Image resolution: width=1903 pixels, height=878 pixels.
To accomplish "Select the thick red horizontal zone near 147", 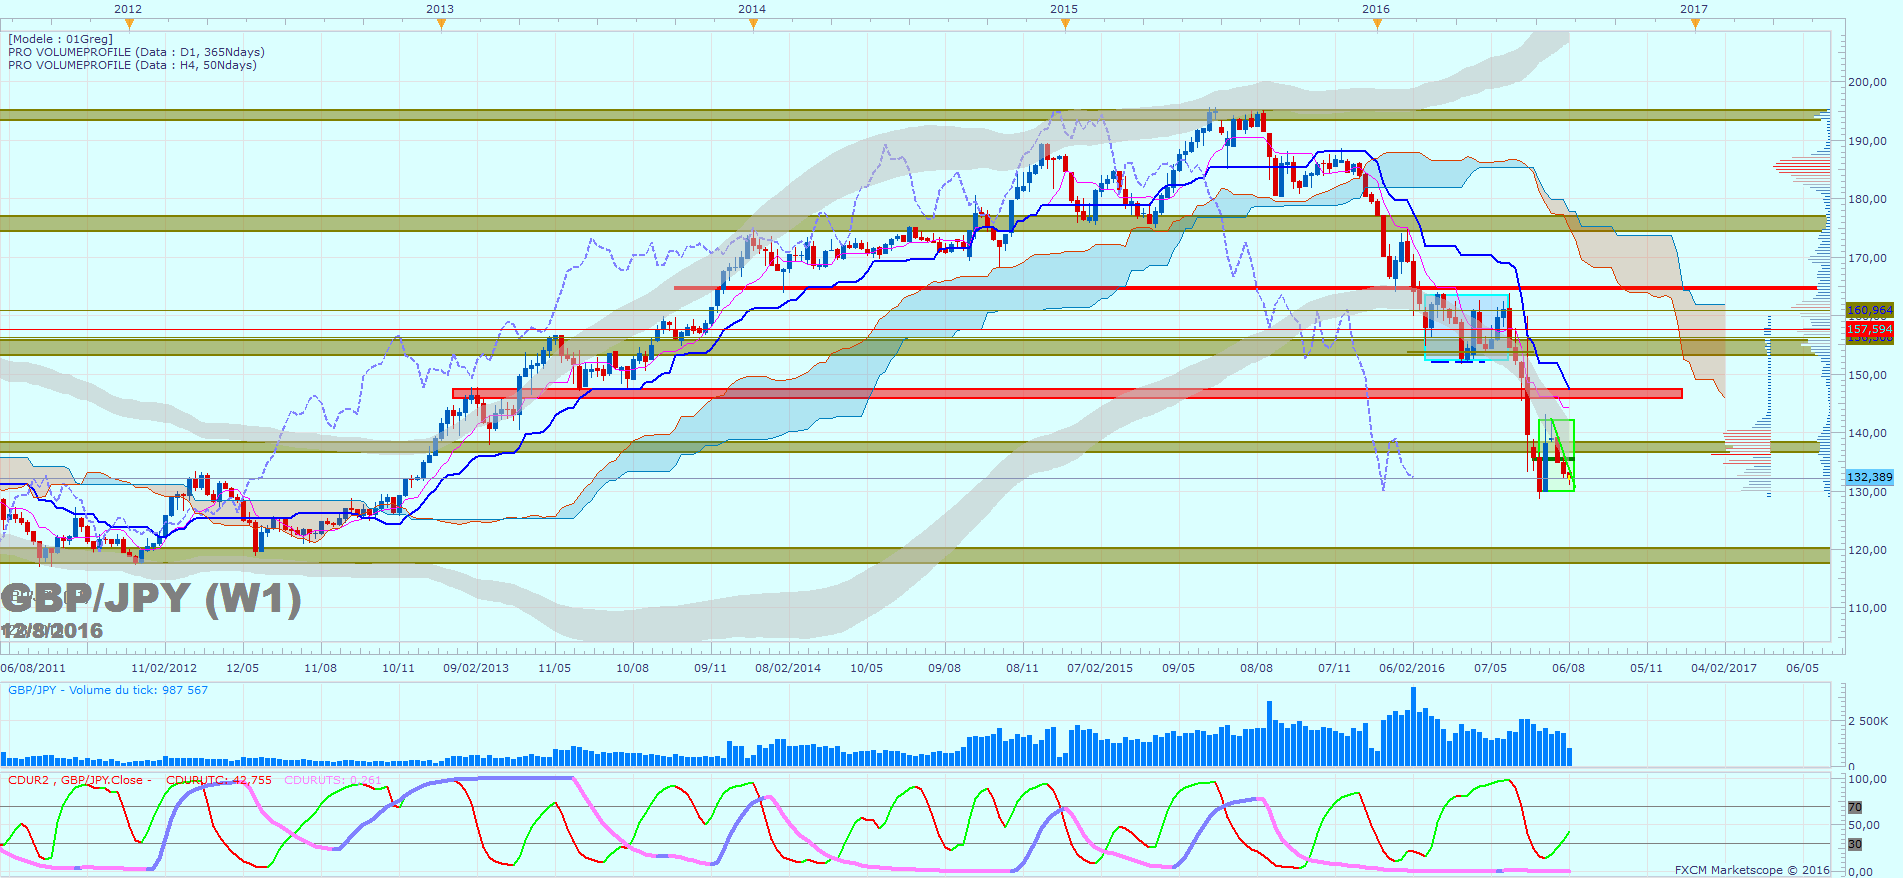I will 1067,393.
